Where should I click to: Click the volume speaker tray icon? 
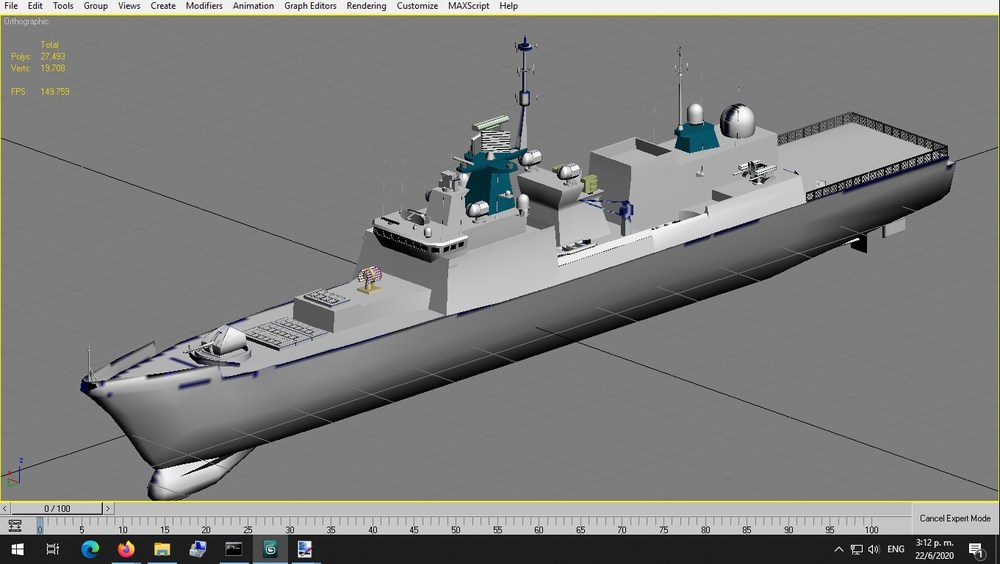(x=874, y=549)
